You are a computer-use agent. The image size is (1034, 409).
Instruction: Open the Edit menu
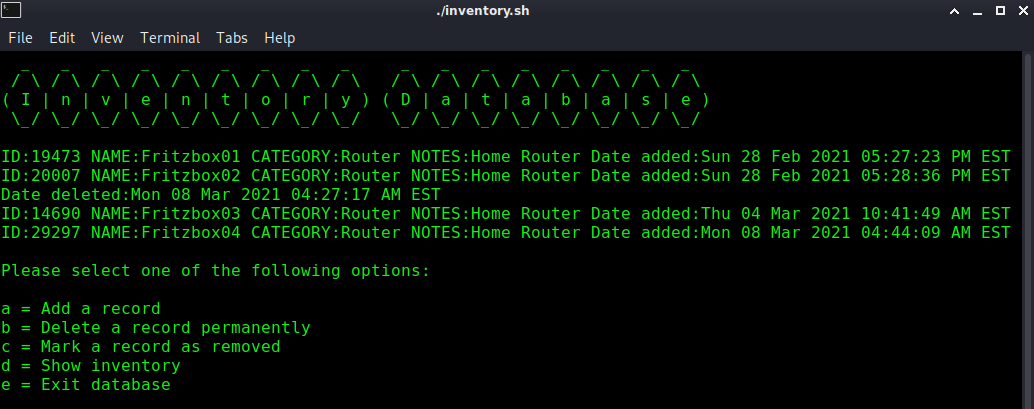tap(62, 38)
